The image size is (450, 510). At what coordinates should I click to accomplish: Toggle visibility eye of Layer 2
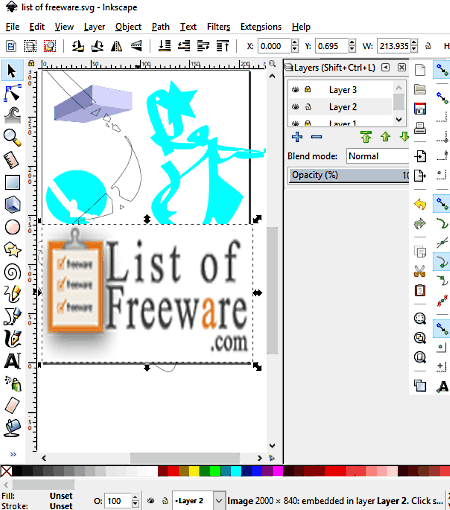tap(295, 107)
